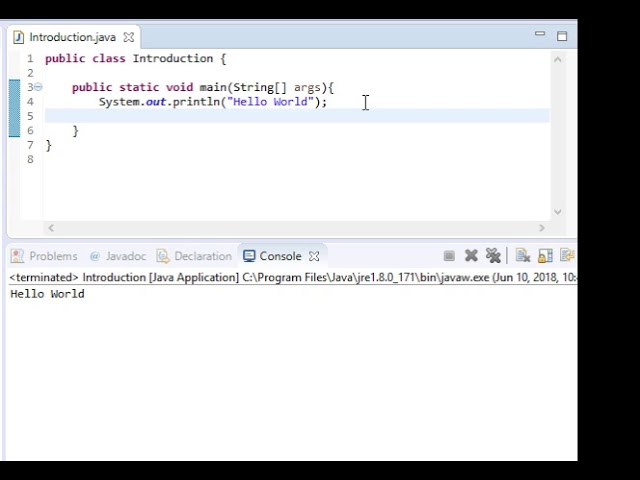The height and width of the screenshot is (480, 640).
Task: Open the Problems tab
Action: point(44,256)
